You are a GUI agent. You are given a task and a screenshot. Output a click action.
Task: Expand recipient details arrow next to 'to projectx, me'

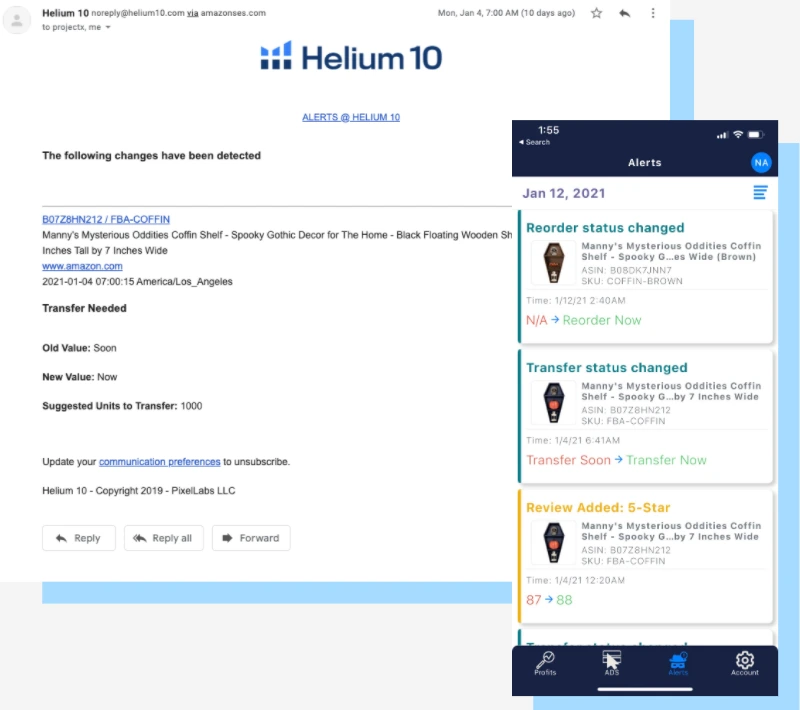pyautogui.click(x=108, y=28)
